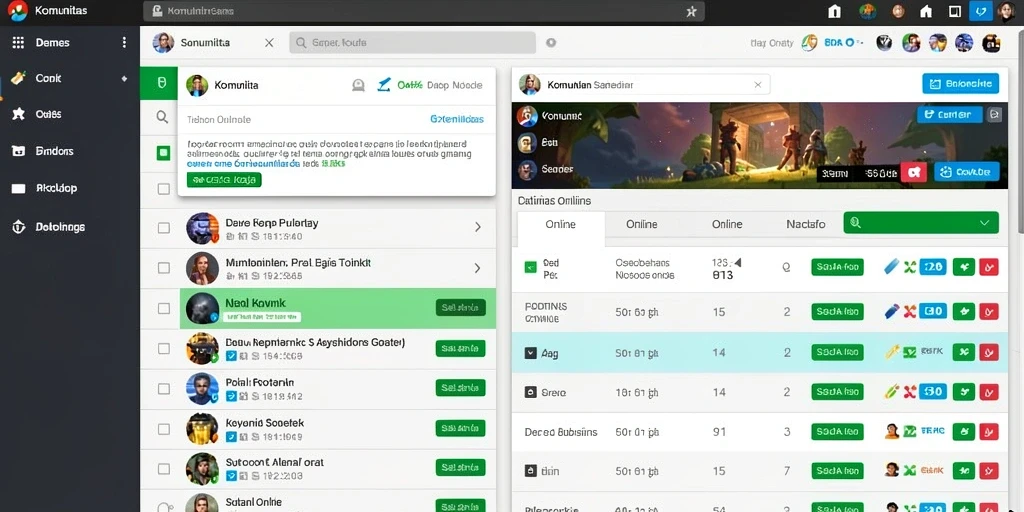The width and height of the screenshot is (1024, 512).
Task: Tick the checkbox beside Keyonid Soaetek
Action: click(163, 429)
